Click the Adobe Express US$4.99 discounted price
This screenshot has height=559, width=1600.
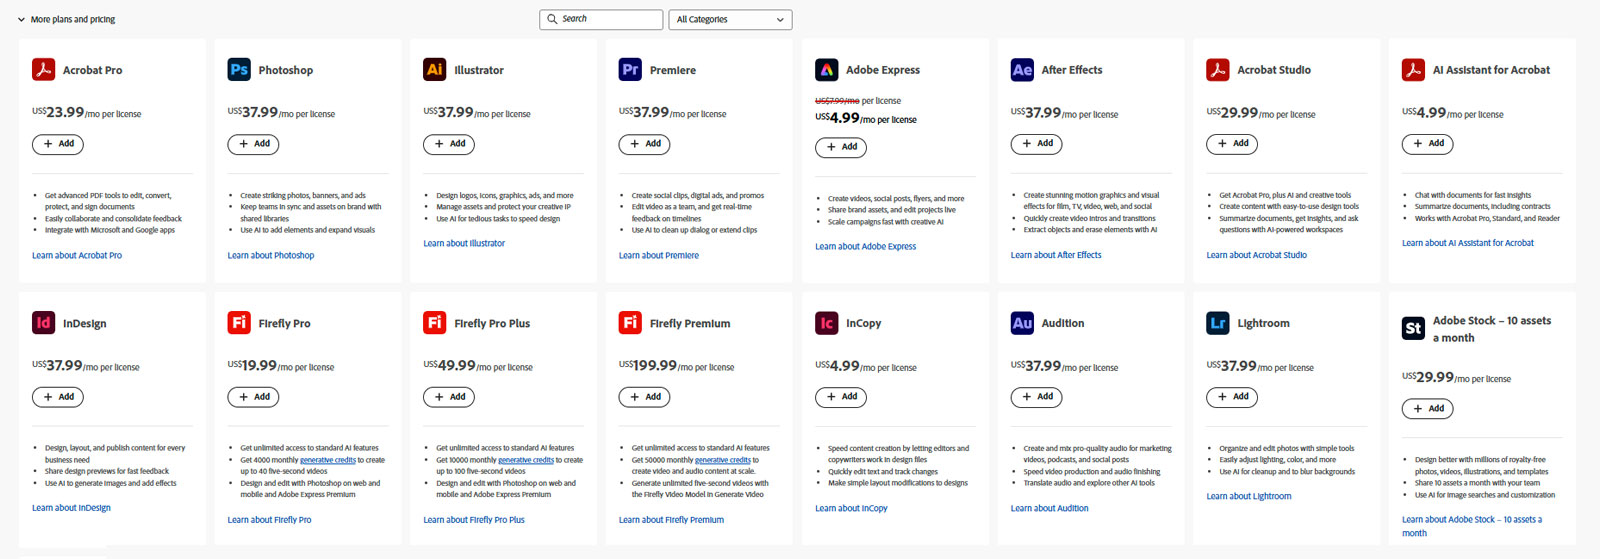tap(837, 118)
